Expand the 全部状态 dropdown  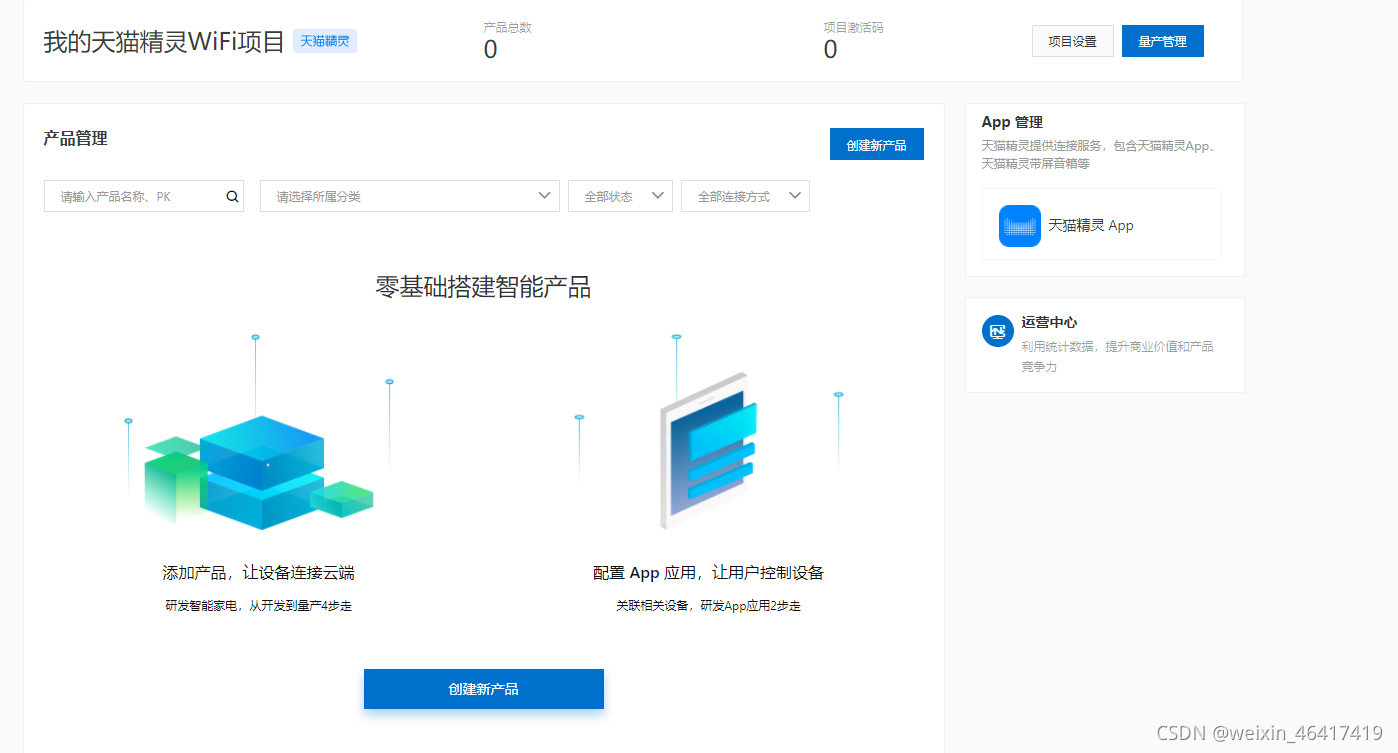[620, 196]
